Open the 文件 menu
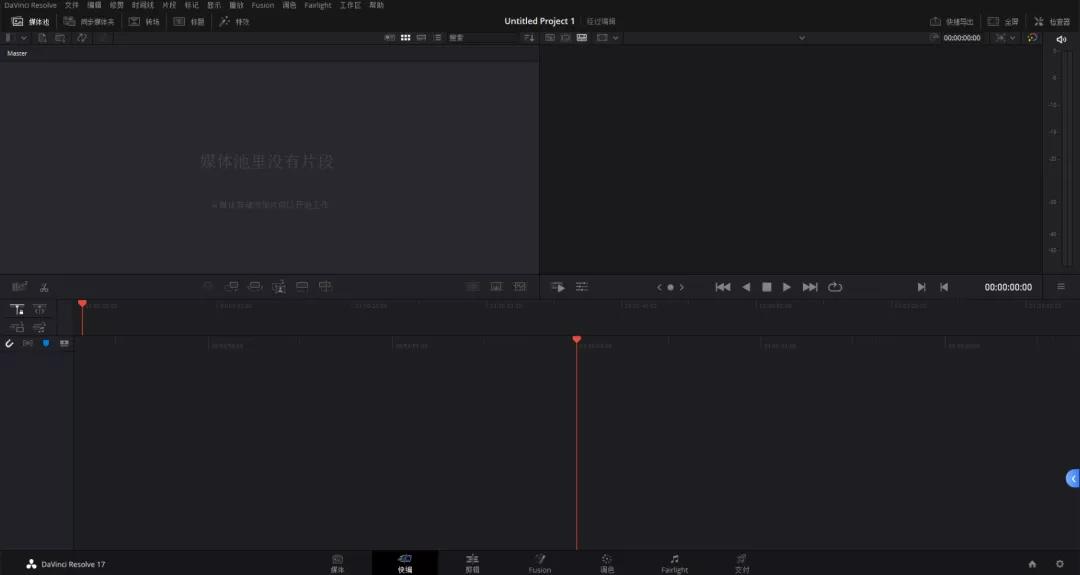This screenshot has width=1080, height=575. [x=72, y=5]
